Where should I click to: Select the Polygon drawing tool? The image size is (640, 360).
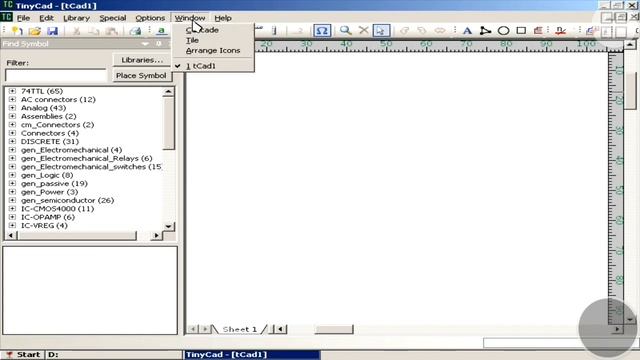485,31
